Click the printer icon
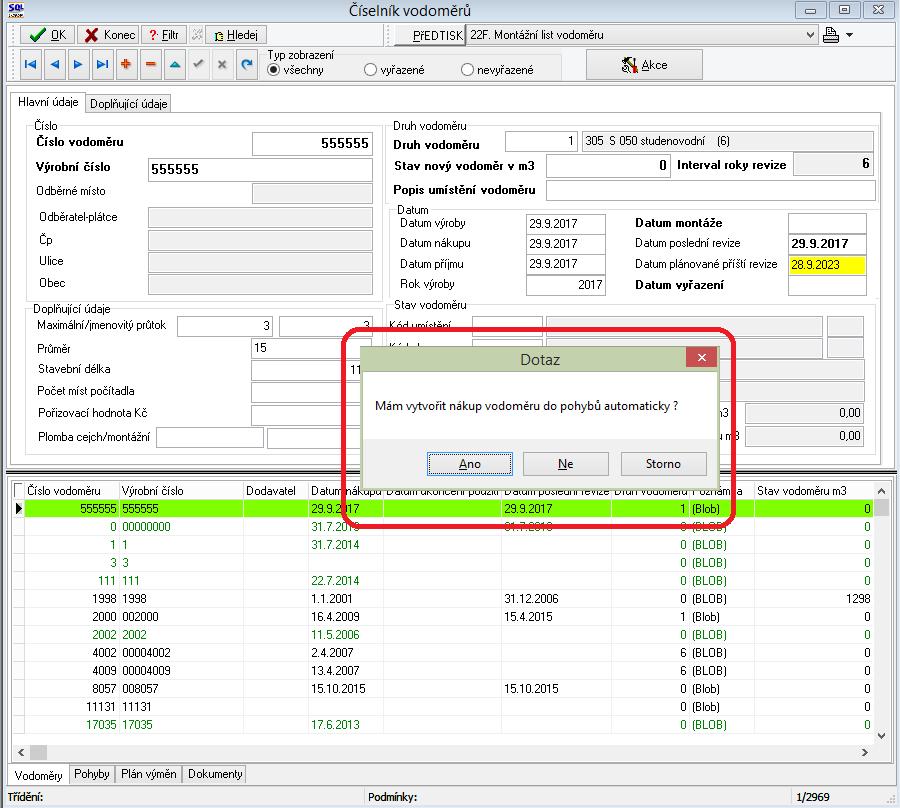The height and width of the screenshot is (808, 900). 831,35
